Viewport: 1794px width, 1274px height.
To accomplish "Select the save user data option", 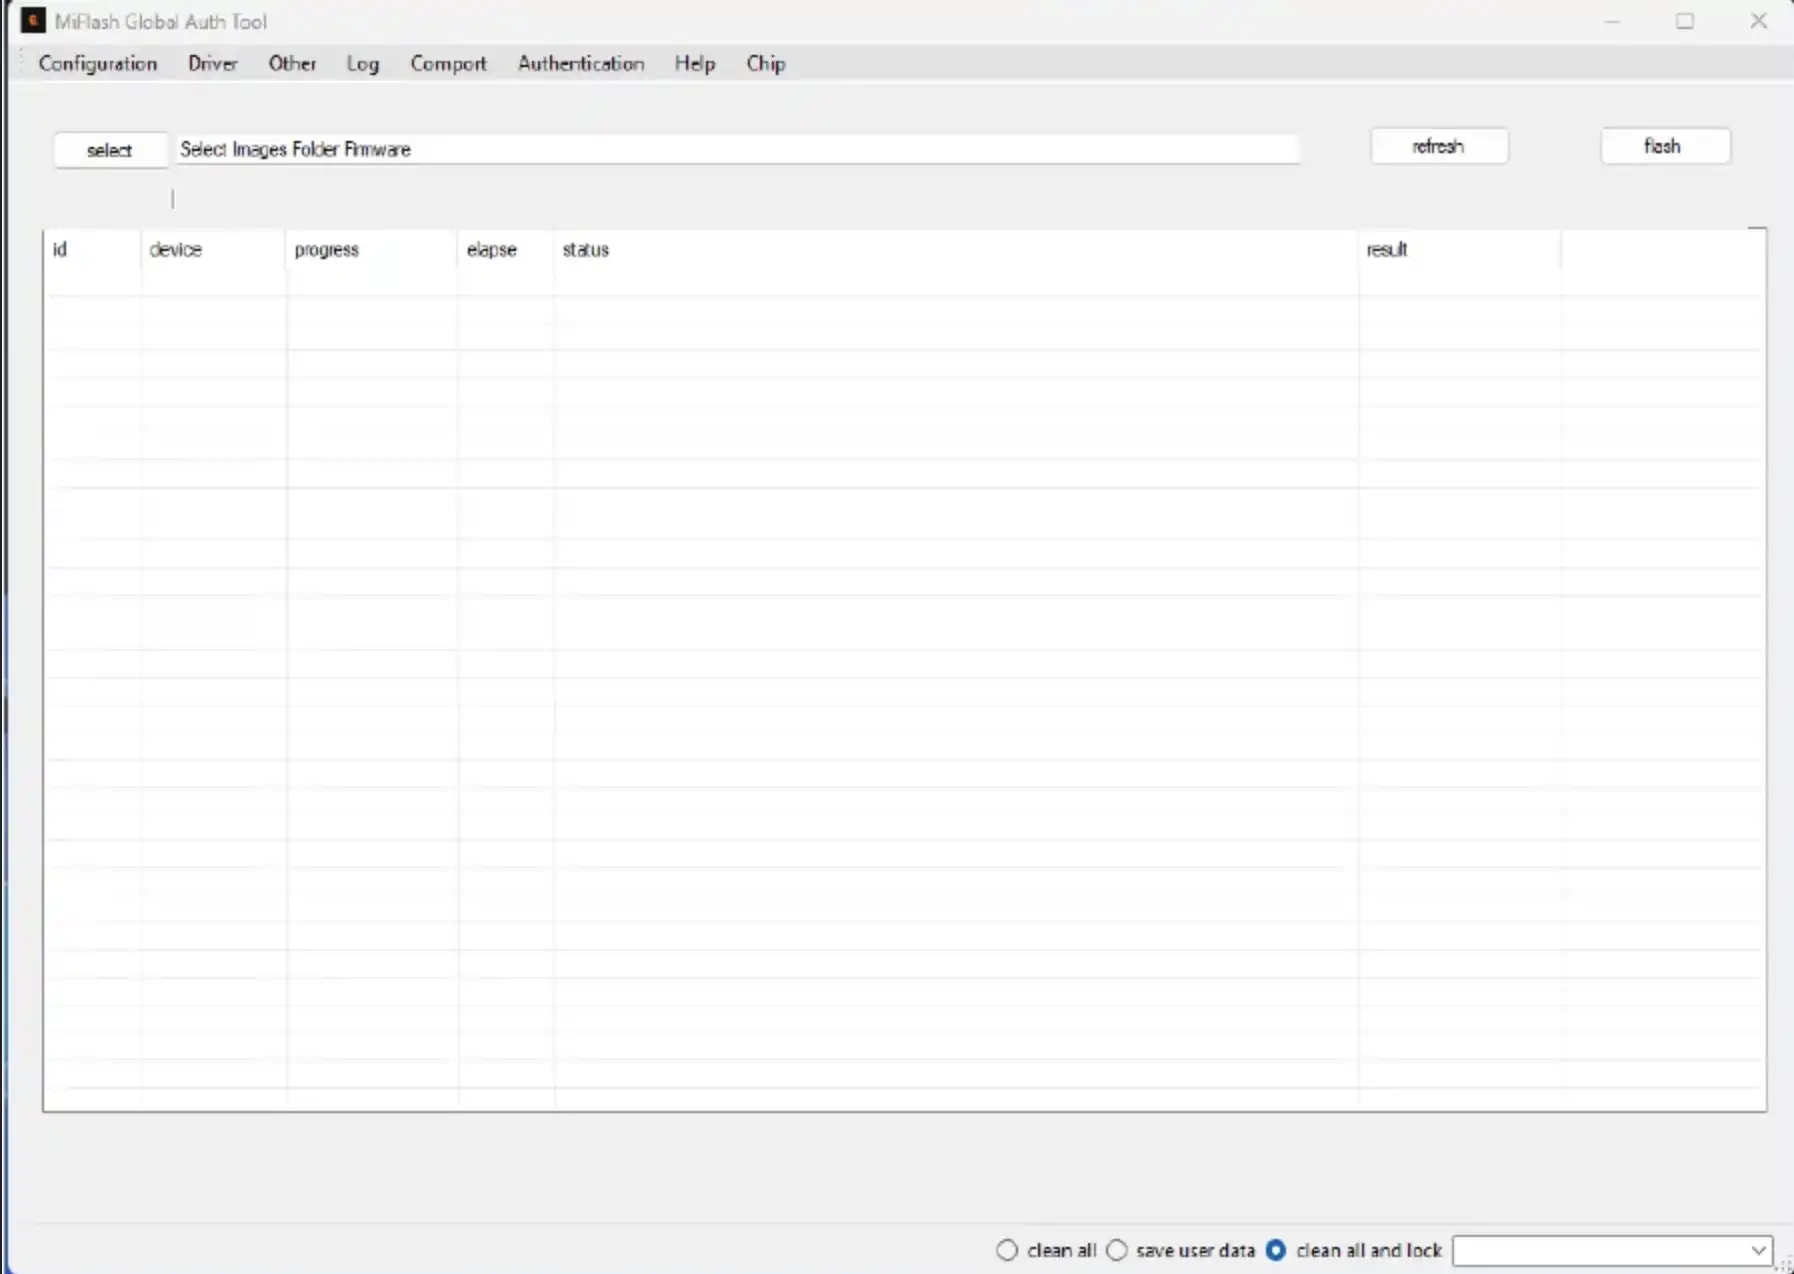I will 1118,1250.
